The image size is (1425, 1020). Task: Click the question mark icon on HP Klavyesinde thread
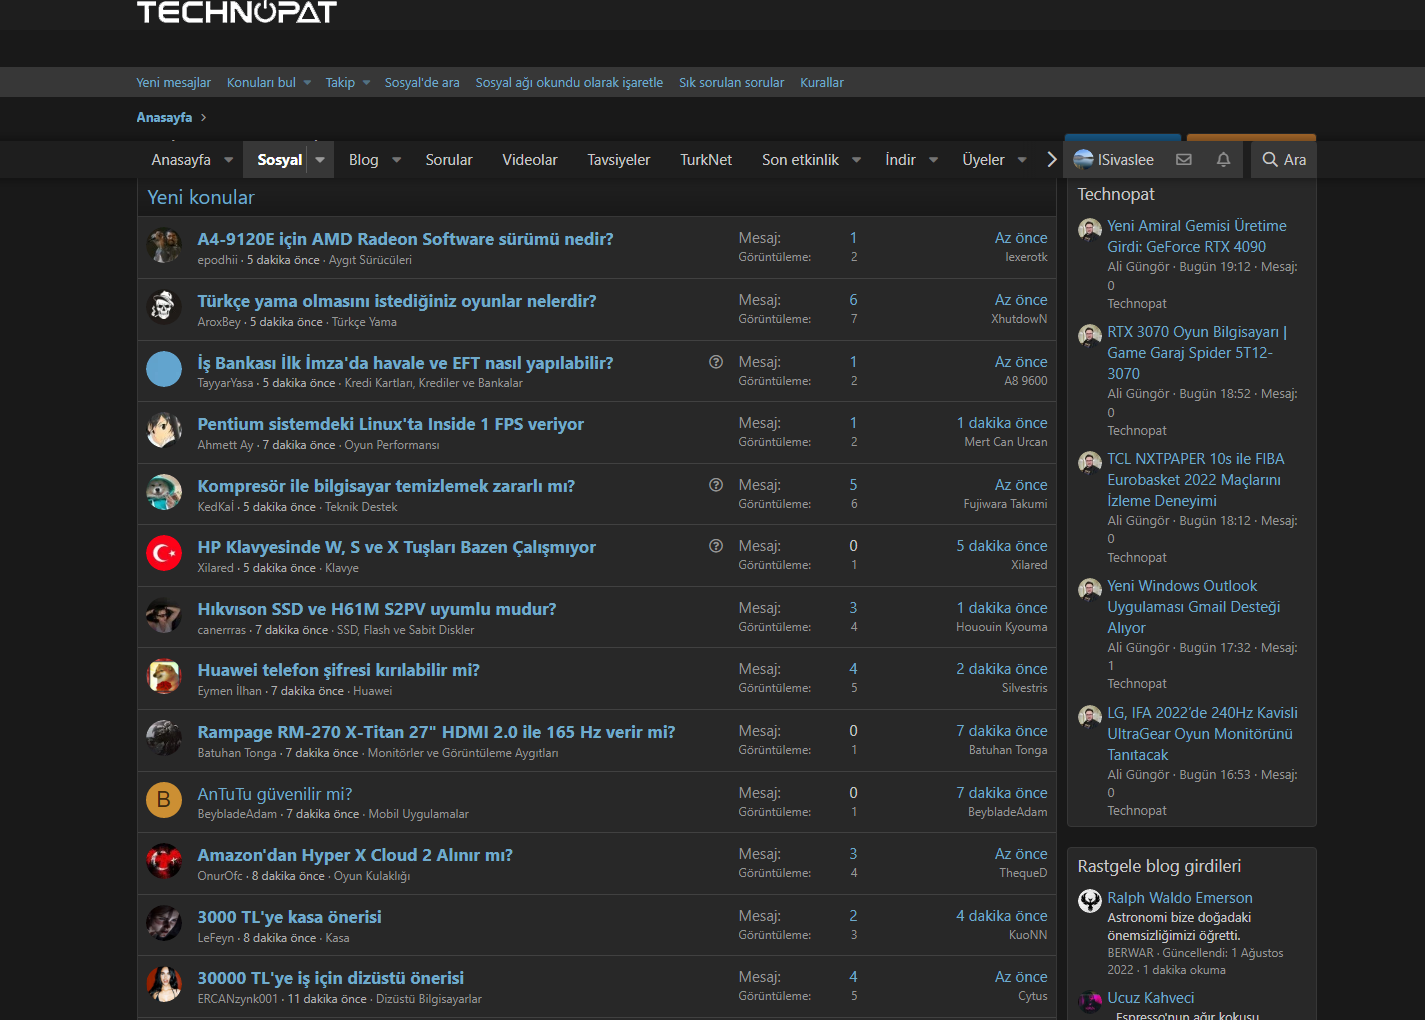tap(716, 546)
